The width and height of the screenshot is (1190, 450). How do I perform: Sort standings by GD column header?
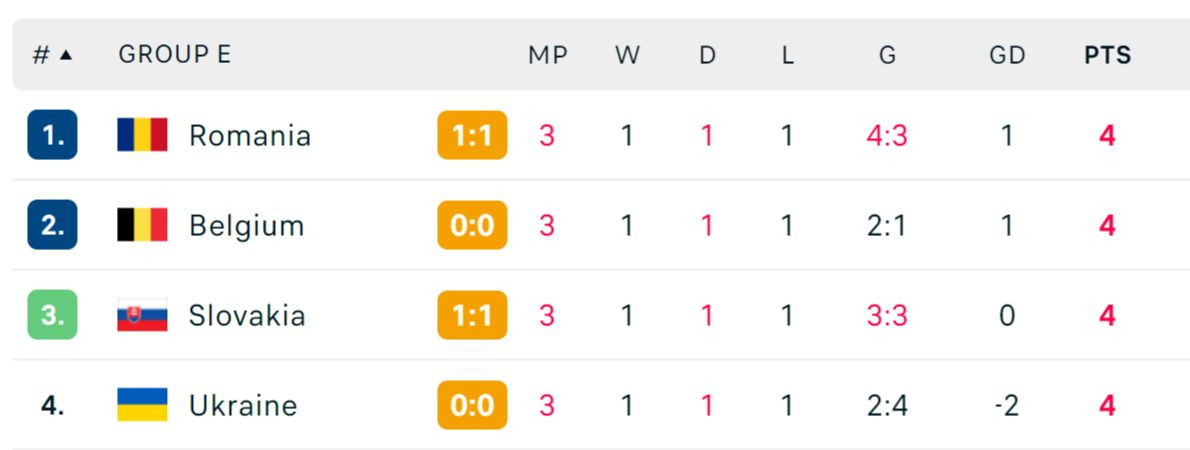(x=1007, y=55)
